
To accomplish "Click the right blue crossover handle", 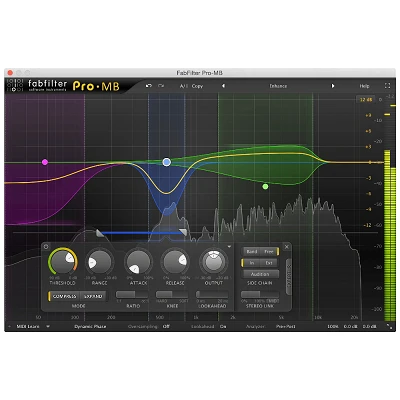I will click(x=183, y=232).
